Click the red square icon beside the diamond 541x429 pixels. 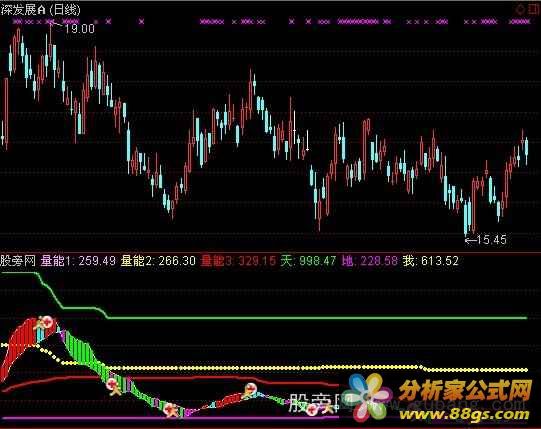coord(533,9)
